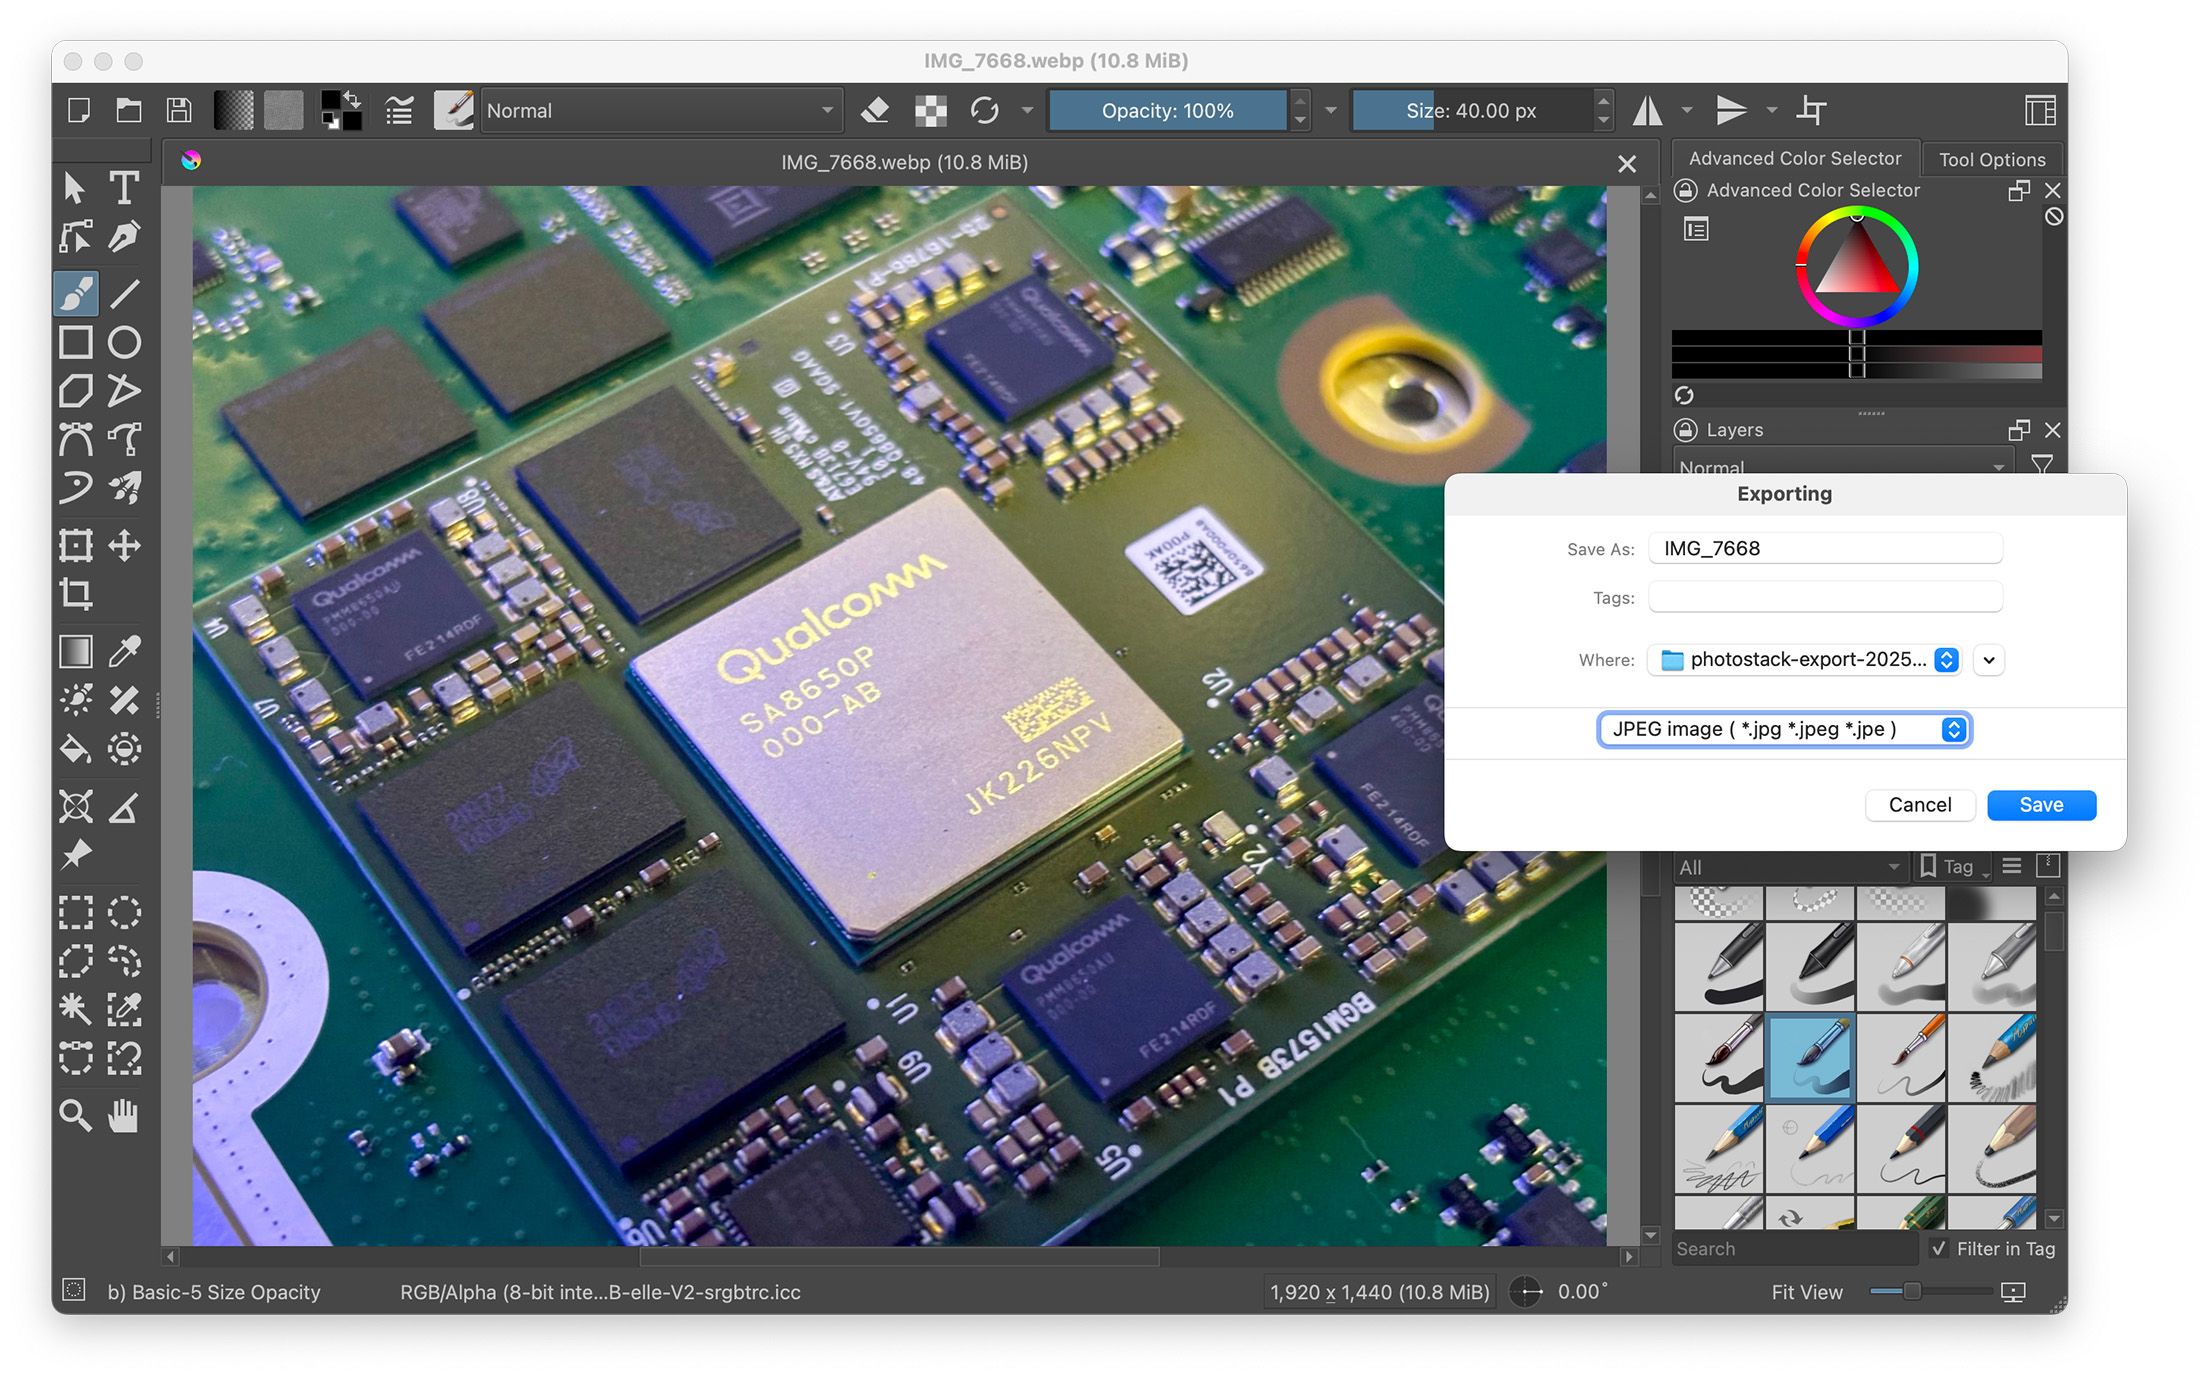Toggle horizontal mirror tool

pyautogui.click(x=1647, y=111)
